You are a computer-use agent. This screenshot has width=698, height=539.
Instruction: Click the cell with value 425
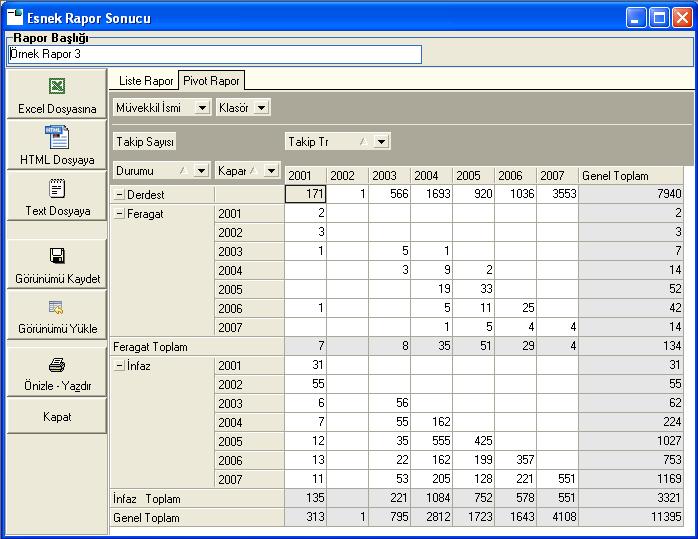pyautogui.click(x=473, y=441)
